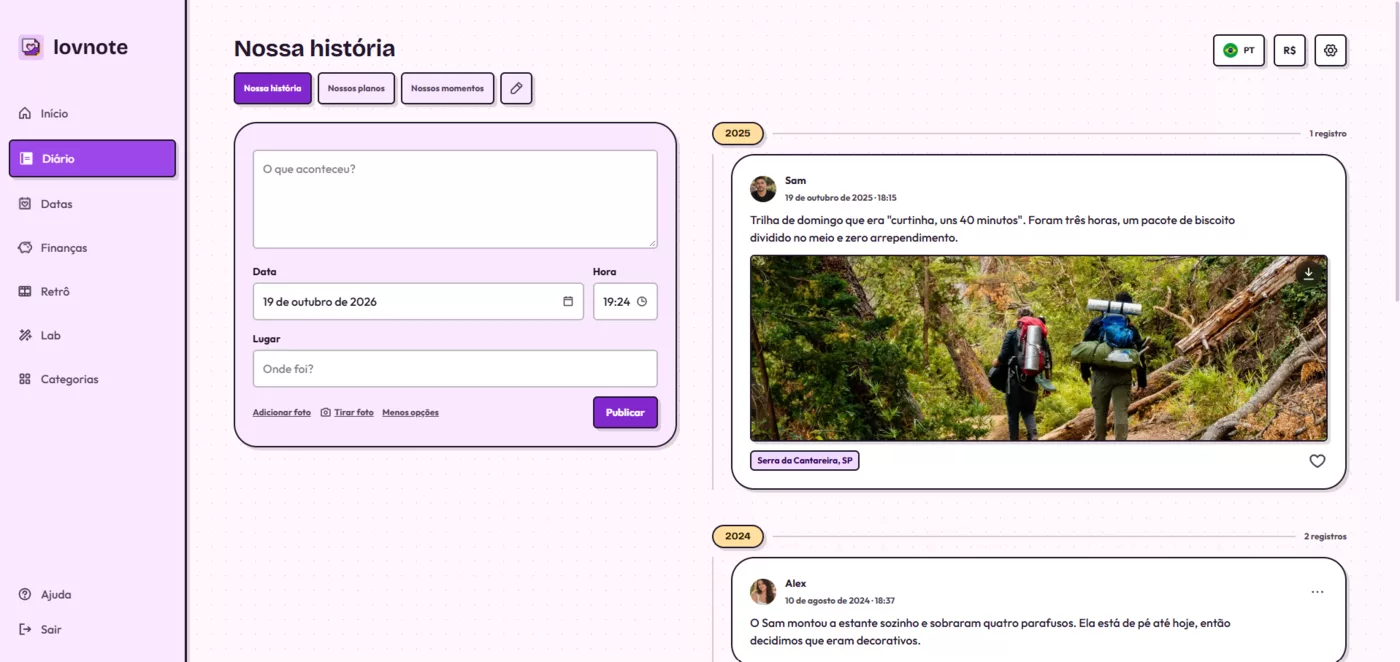The image size is (1400, 662).
Task: Download the hiking photo
Action: point(1308,274)
